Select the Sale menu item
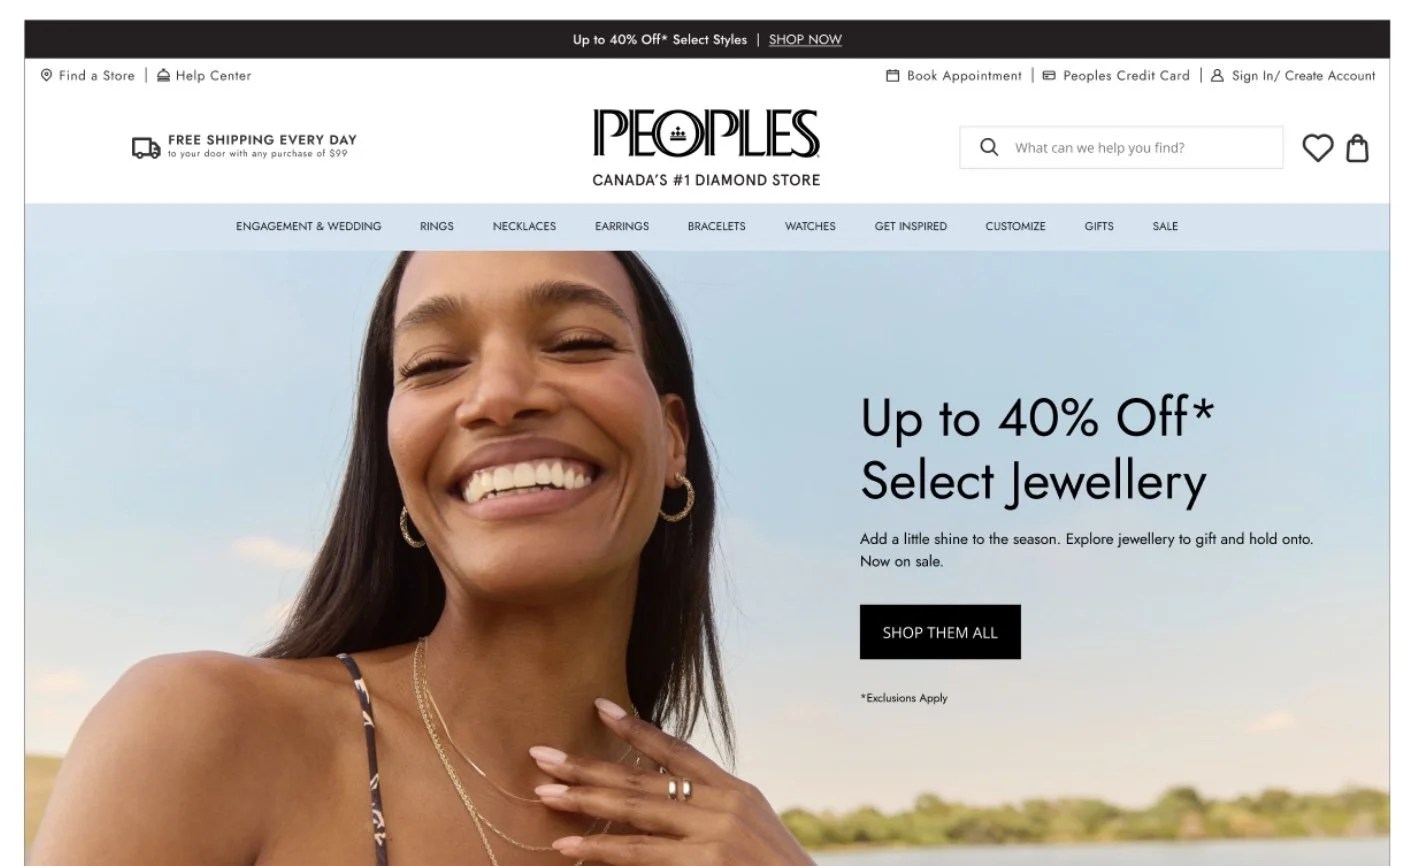1406x866 pixels. point(1165,226)
